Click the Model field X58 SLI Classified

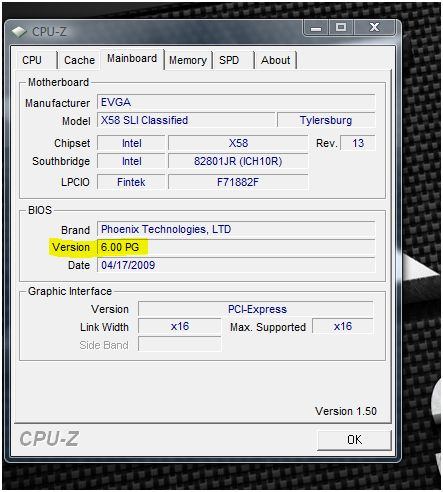tap(186, 120)
